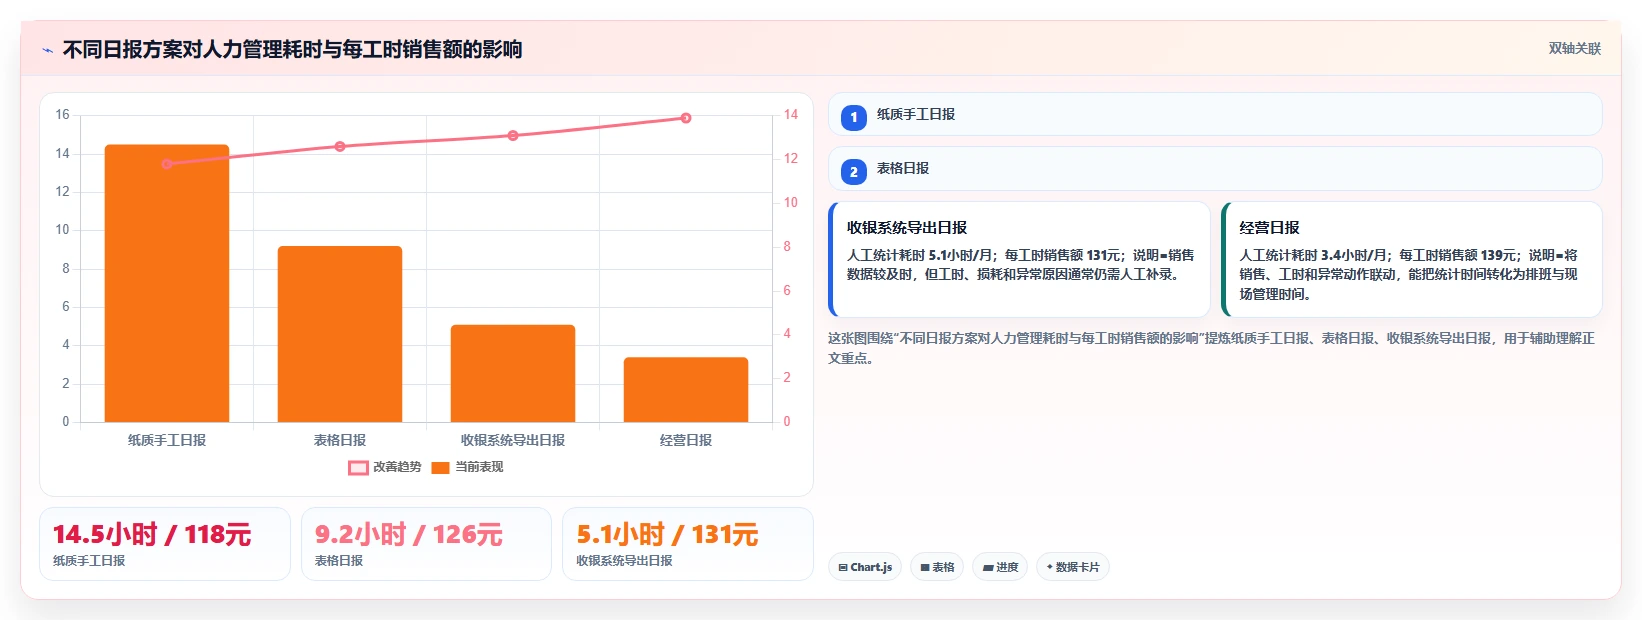Expand item 2 表格日报
The height and width of the screenshot is (620, 1642).
1215,168
